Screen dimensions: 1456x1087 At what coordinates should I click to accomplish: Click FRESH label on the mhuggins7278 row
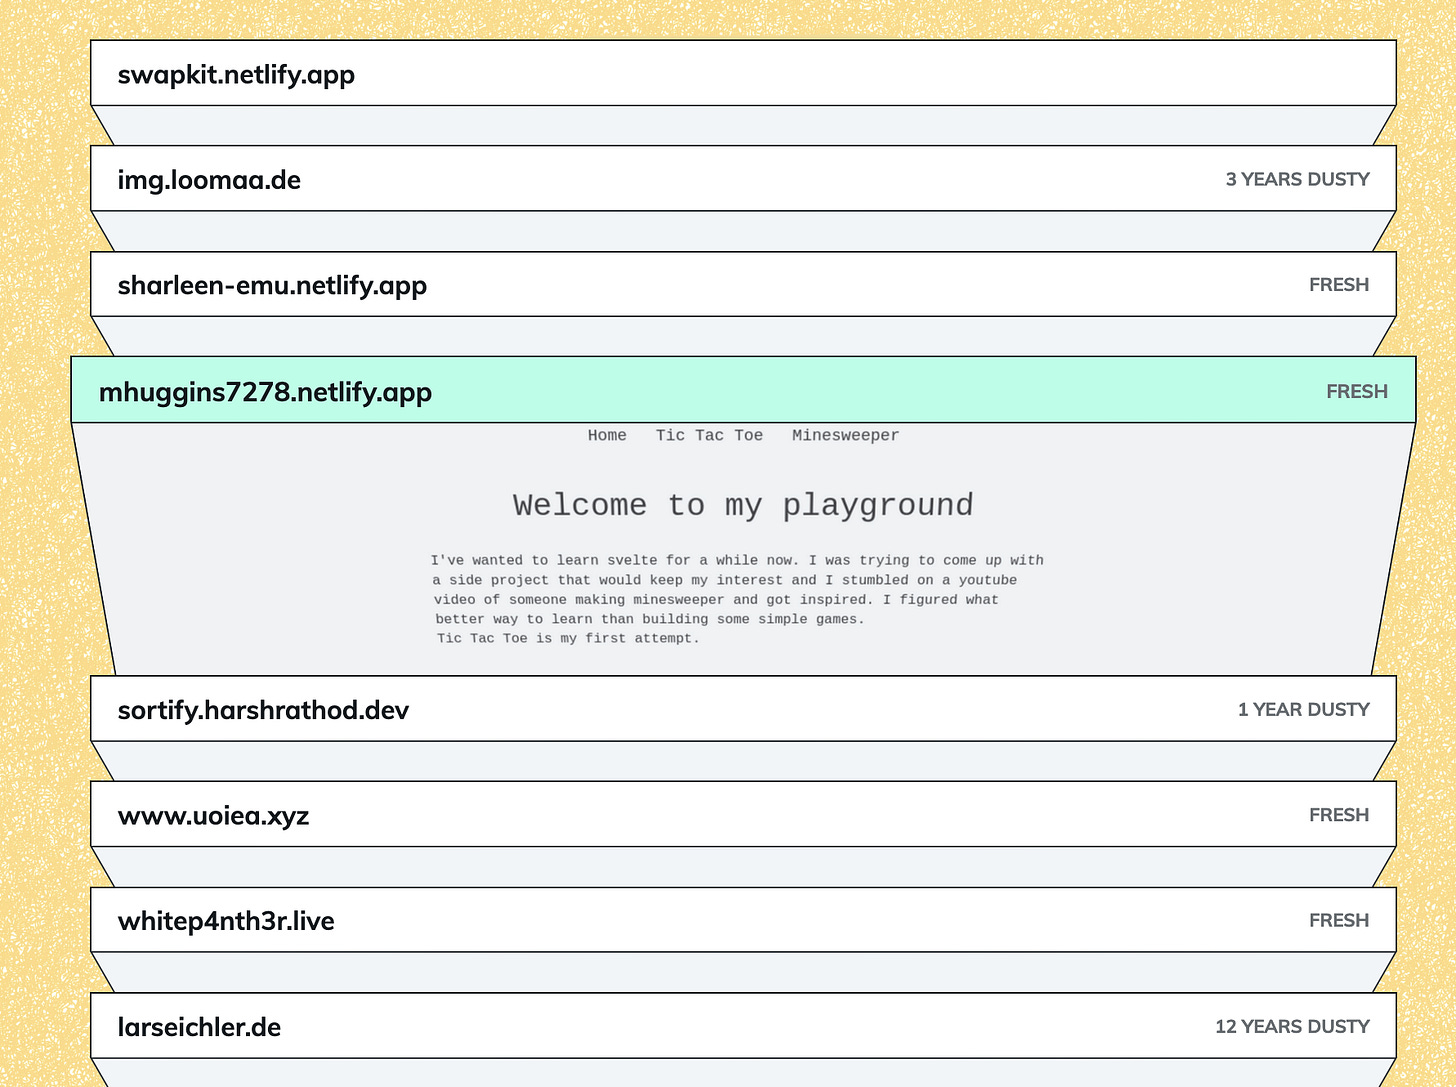1357,391
